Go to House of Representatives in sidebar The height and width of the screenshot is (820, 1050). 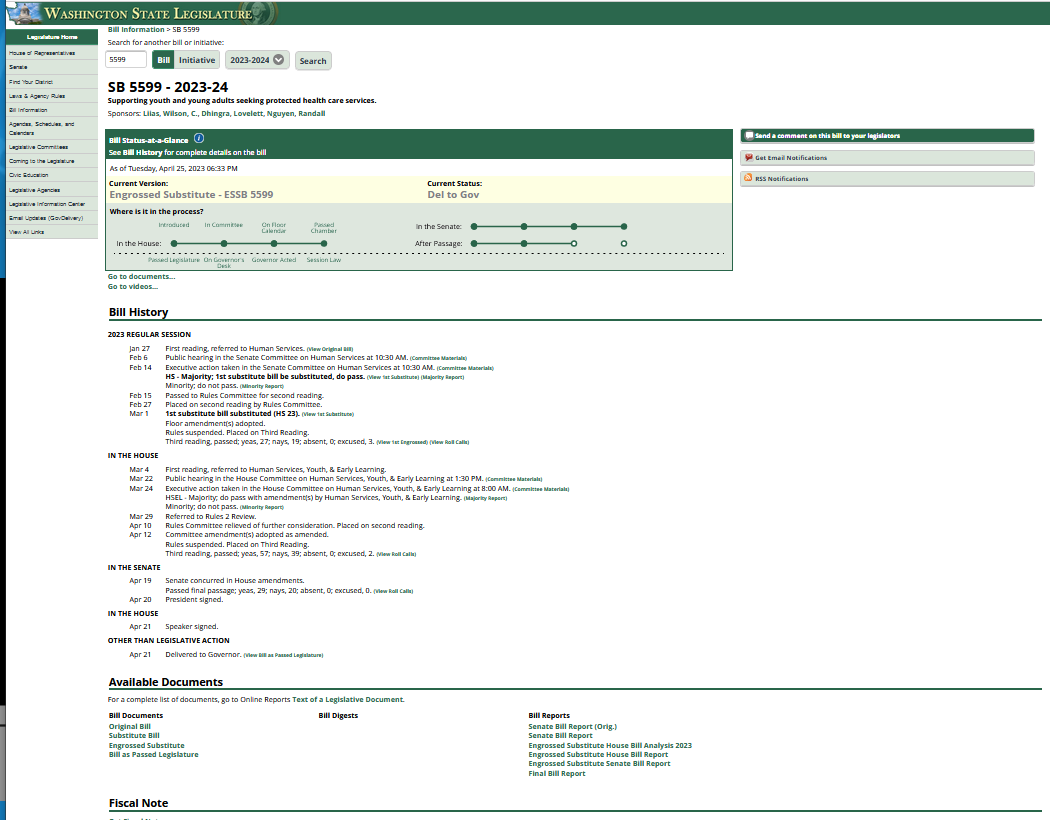click(42, 53)
